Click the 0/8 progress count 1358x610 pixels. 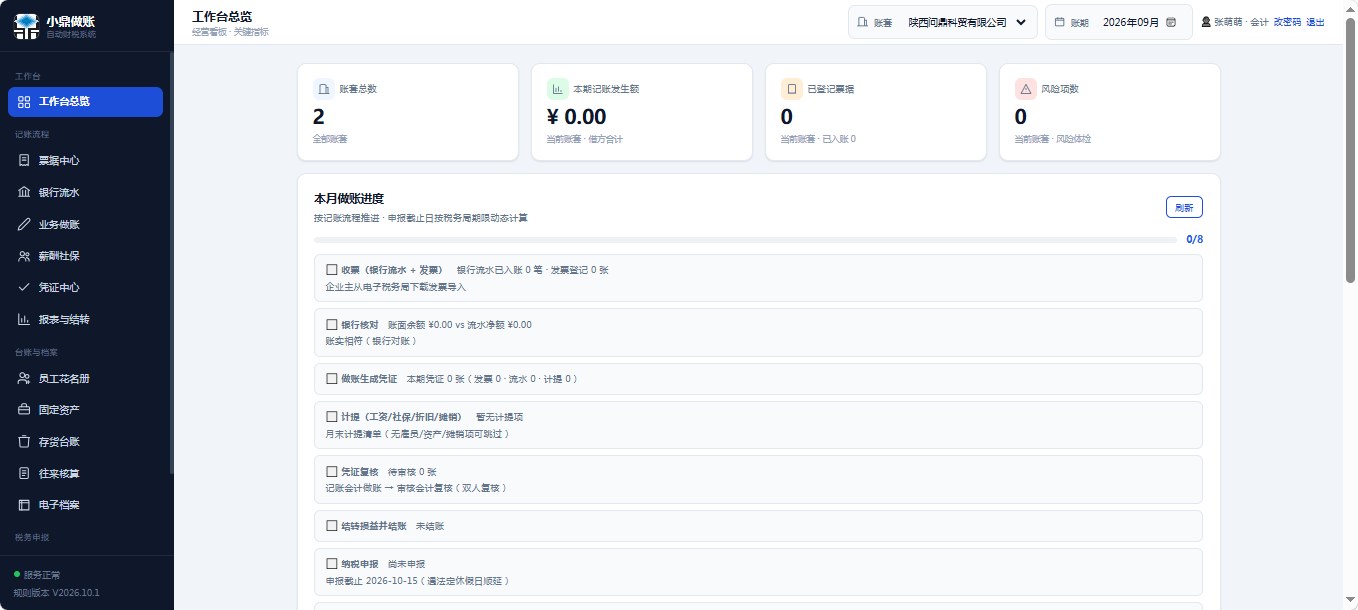coord(1194,240)
